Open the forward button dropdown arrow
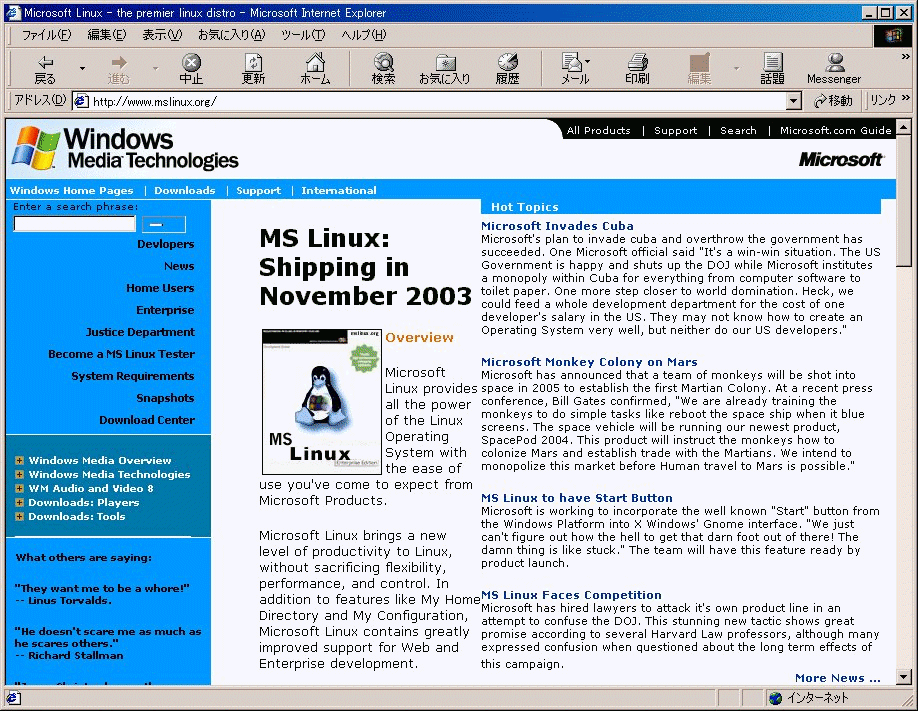The image size is (918, 711). click(x=155, y=69)
